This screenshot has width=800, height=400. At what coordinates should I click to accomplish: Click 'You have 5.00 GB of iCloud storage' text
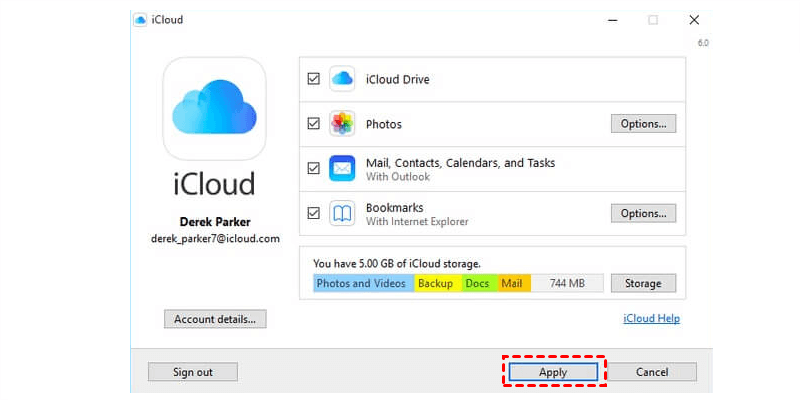click(397, 264)
